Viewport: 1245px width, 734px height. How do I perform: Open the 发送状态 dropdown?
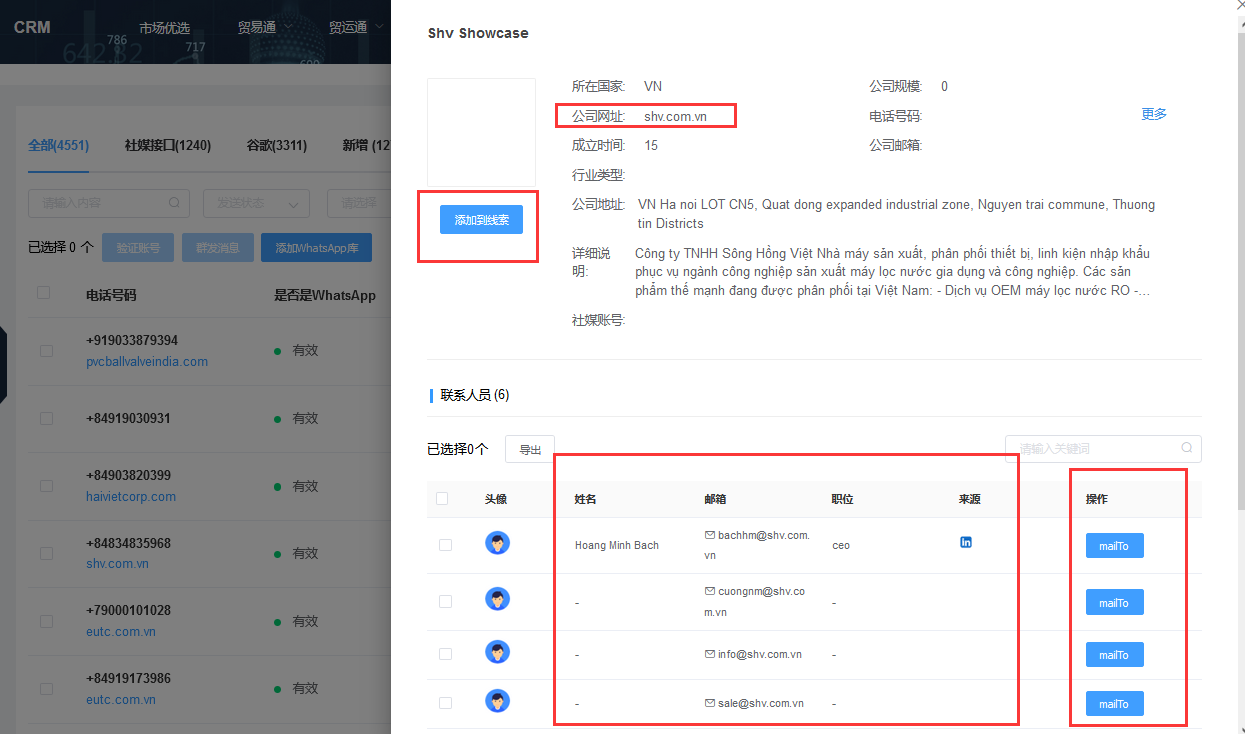[256, 203]
